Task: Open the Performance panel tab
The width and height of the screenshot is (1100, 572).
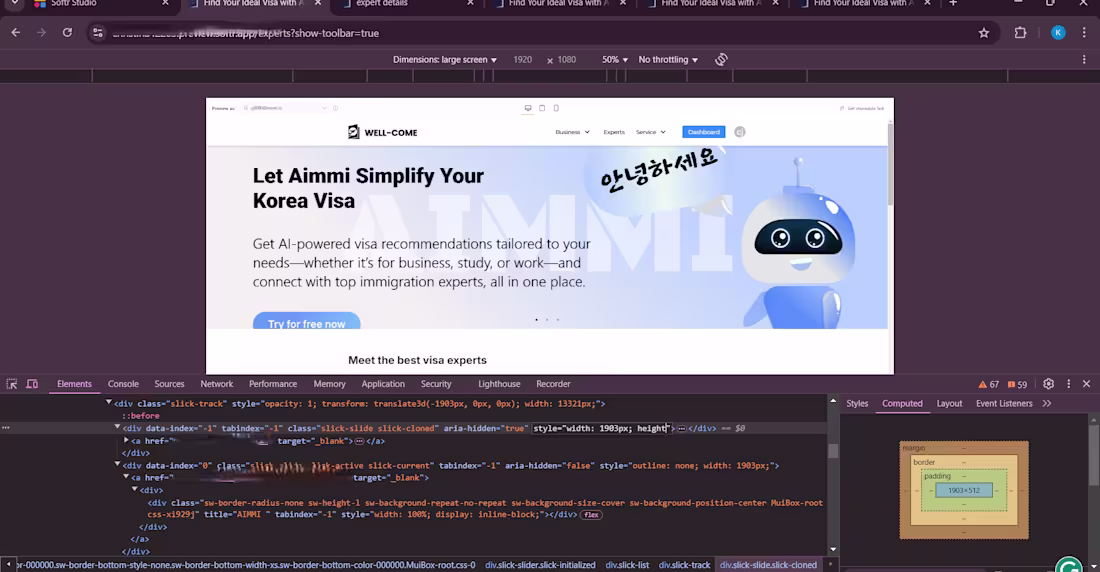Action: pos(273,384)
